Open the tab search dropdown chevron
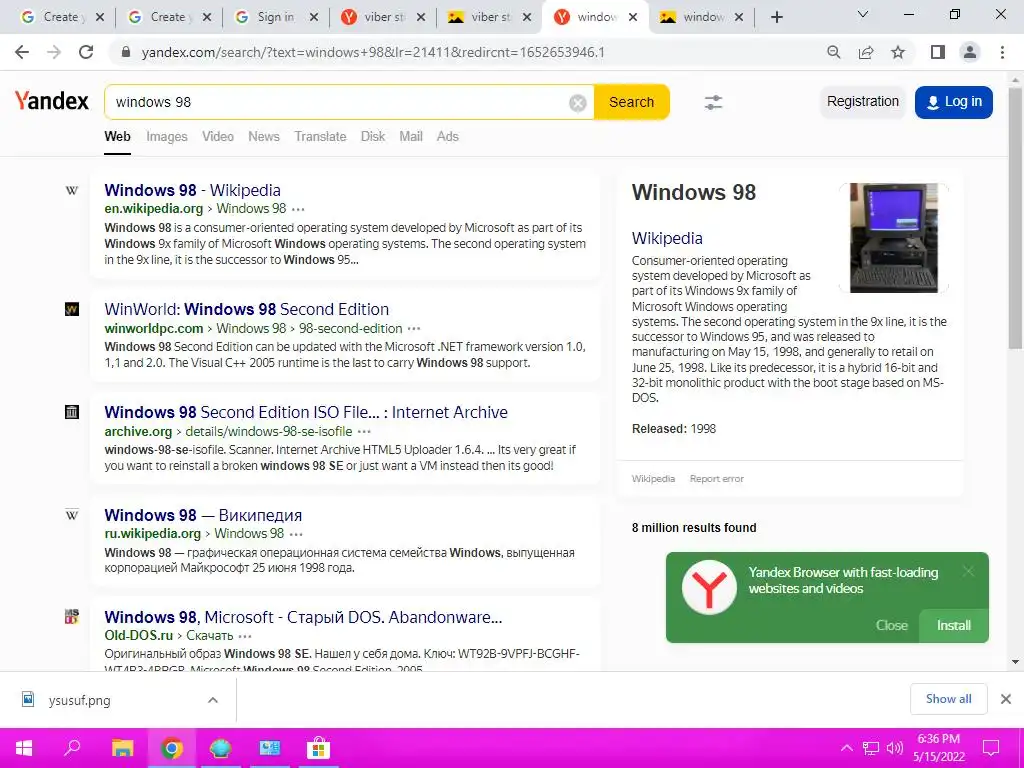 pos(863,14)
